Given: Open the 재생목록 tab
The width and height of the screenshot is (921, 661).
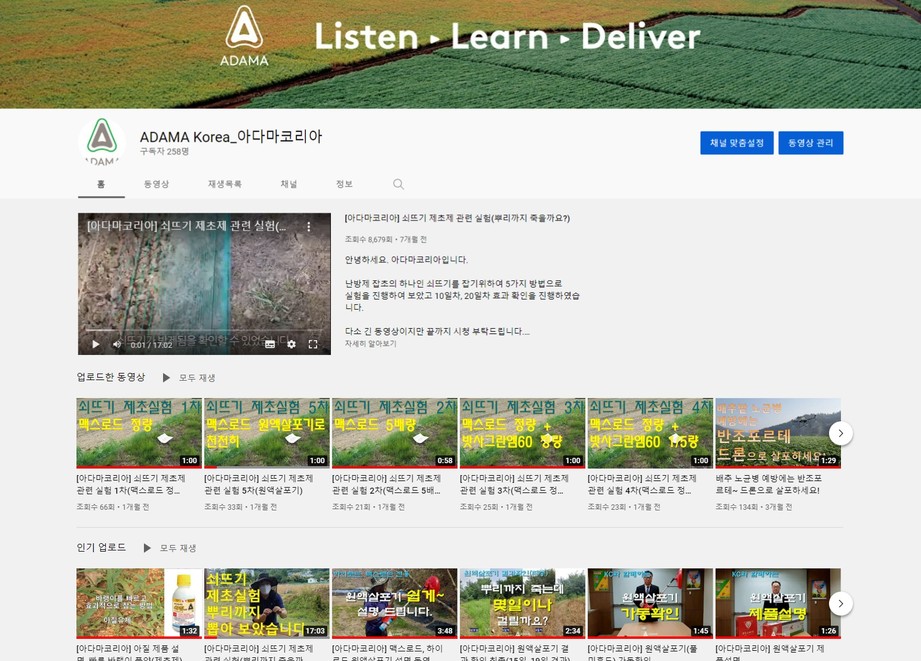Looking at the screenshot, I should (224, 184).
